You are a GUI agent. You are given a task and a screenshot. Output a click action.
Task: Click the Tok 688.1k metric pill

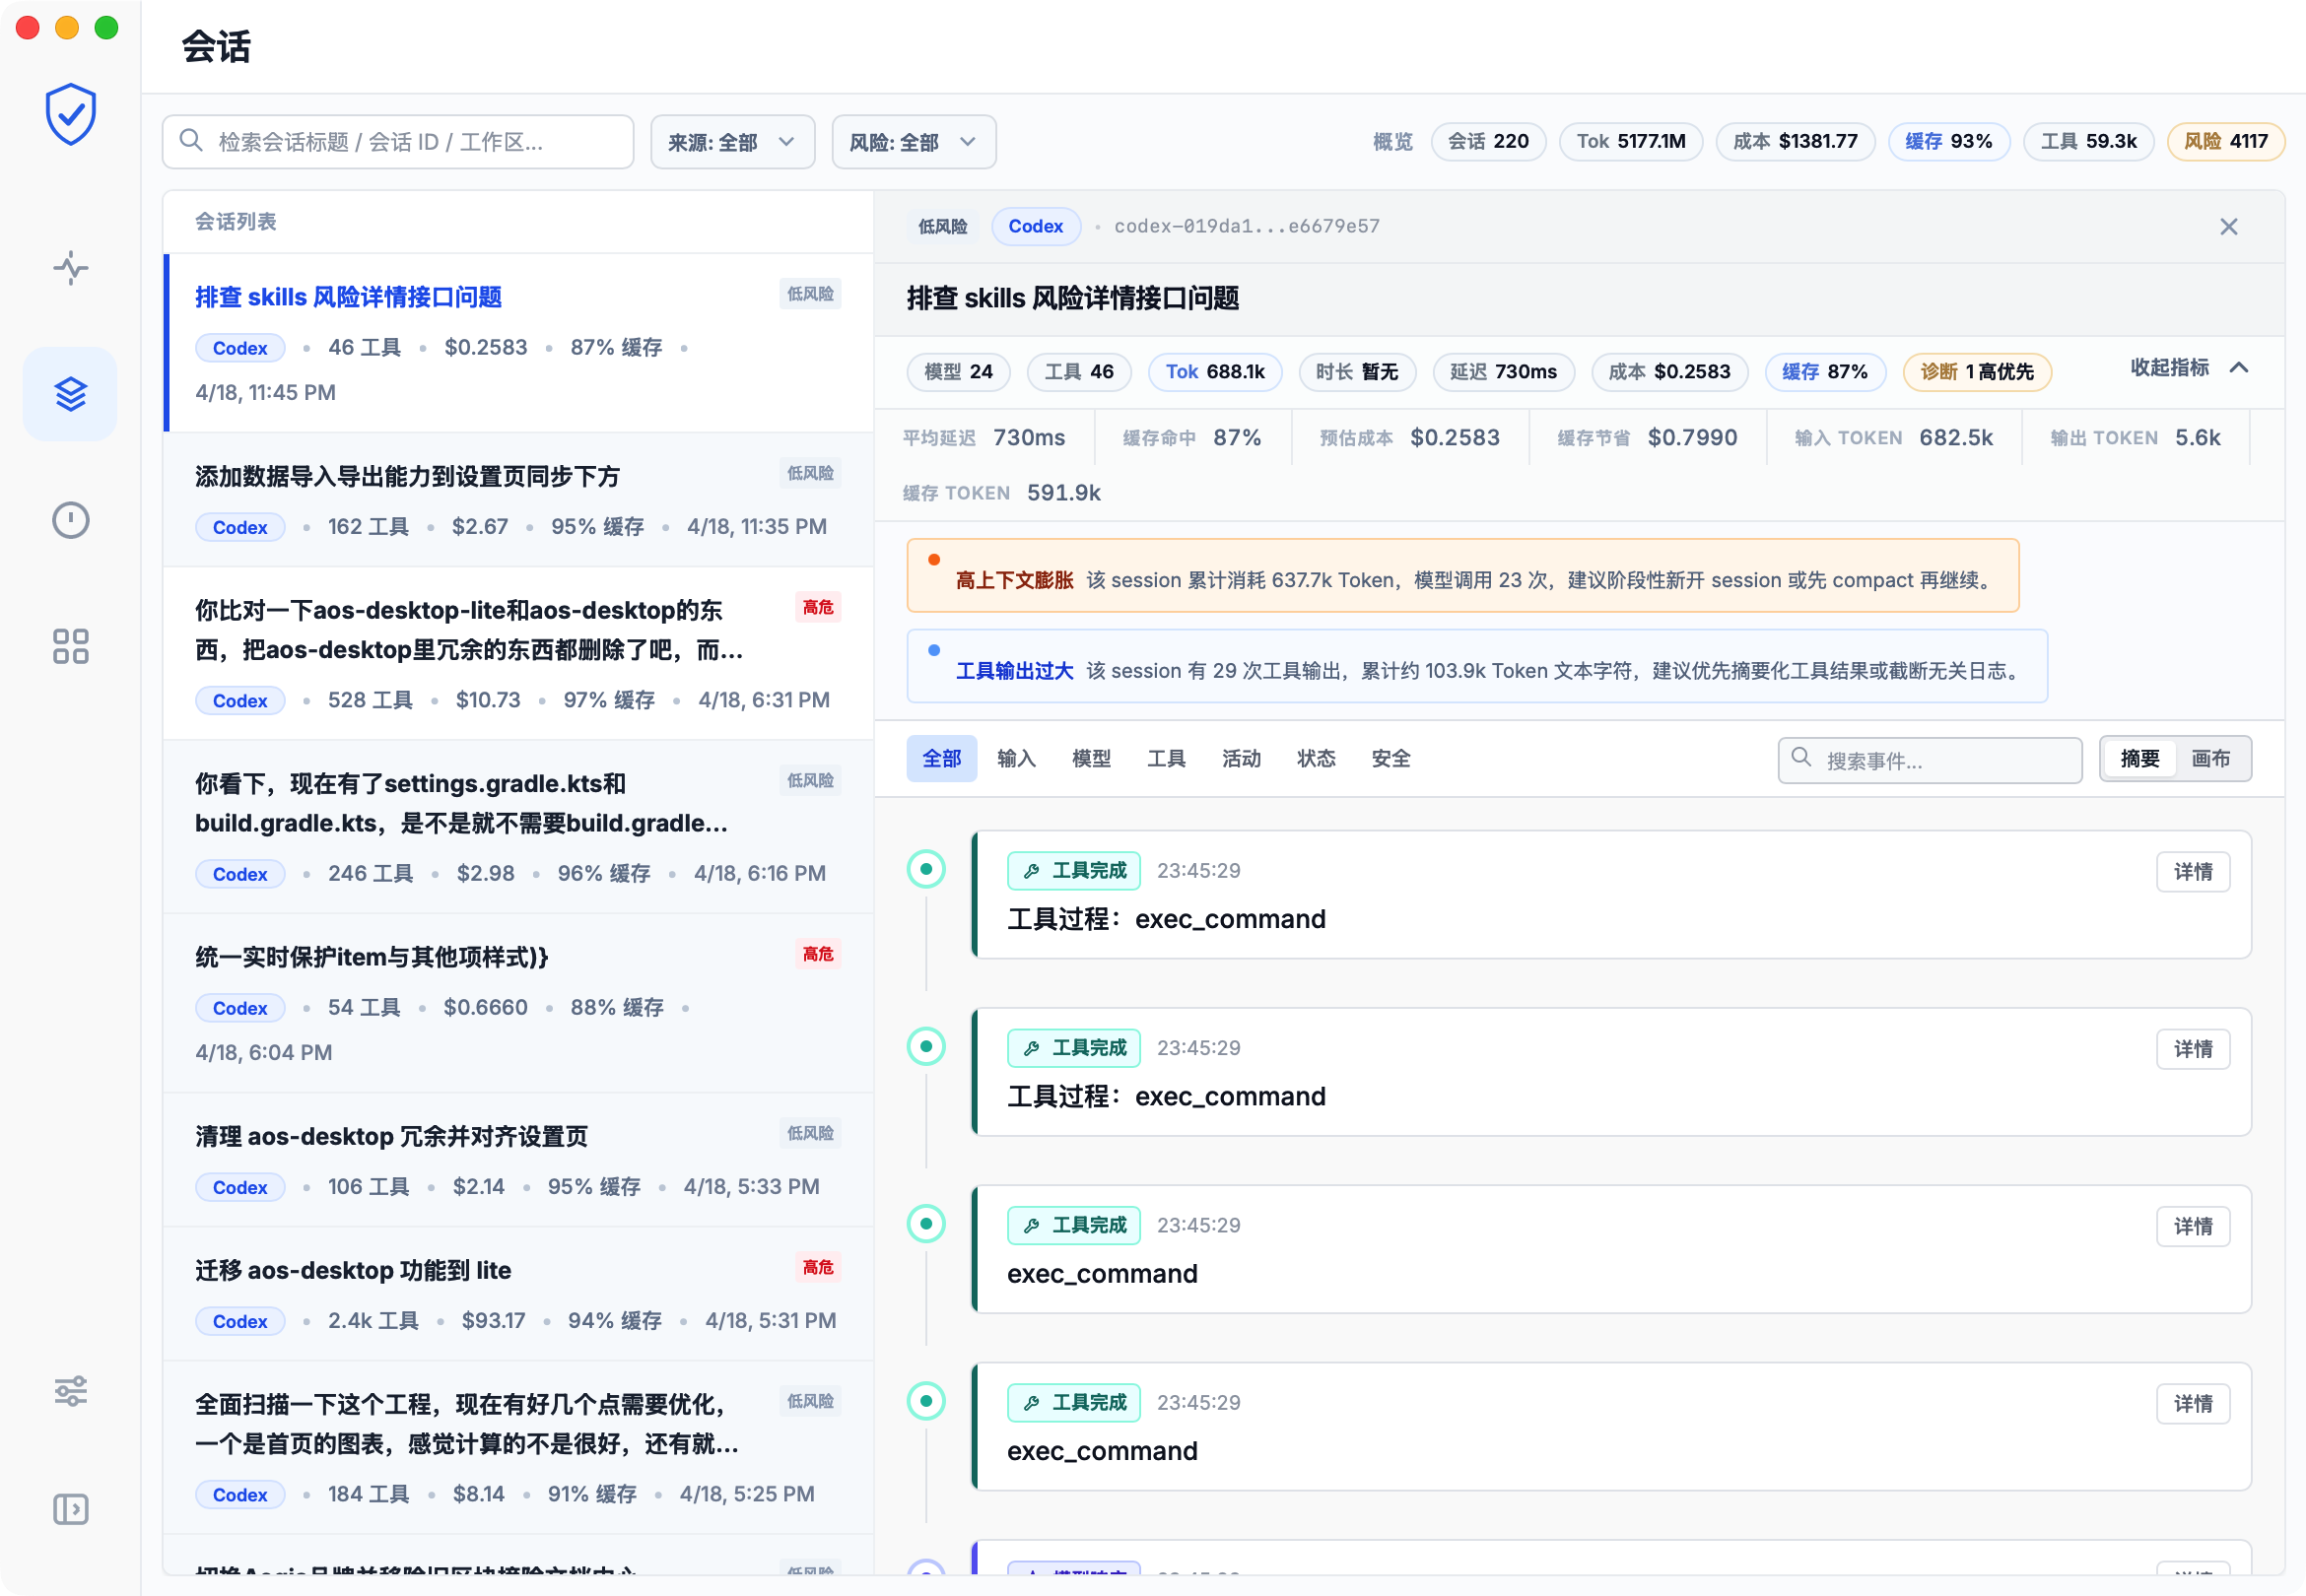coord(1215,372)
